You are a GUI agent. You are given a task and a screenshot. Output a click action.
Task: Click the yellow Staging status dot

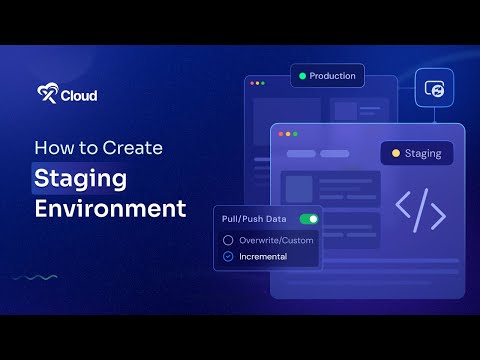[x=396, y=153]
